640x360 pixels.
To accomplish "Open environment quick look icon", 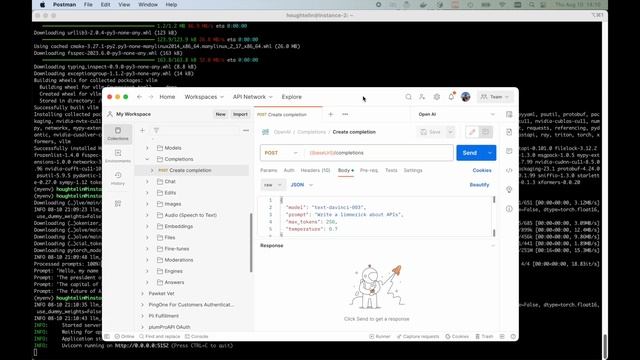I will tap(509, 114).
